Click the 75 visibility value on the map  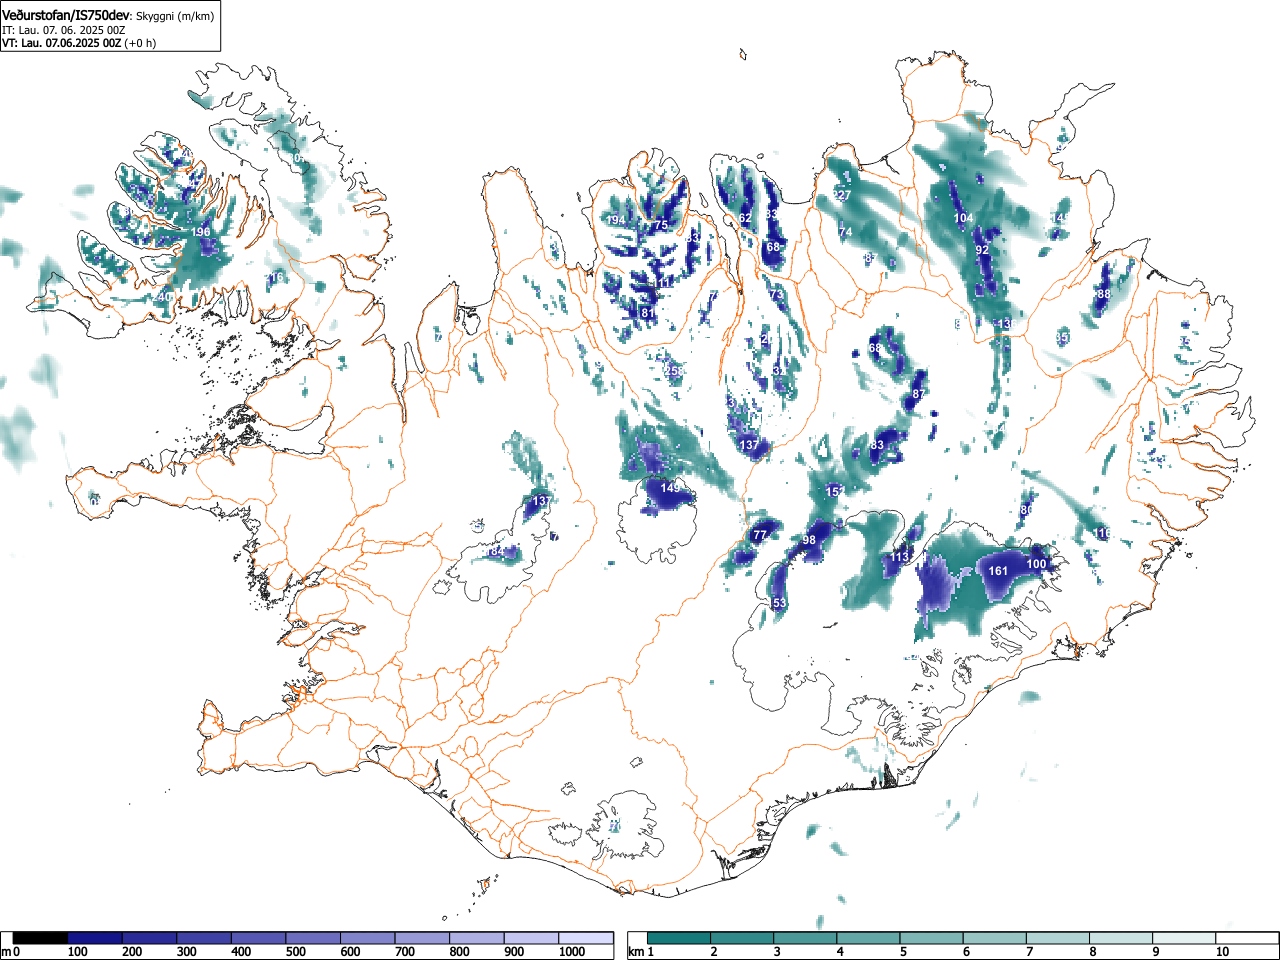tap(660, 226)
